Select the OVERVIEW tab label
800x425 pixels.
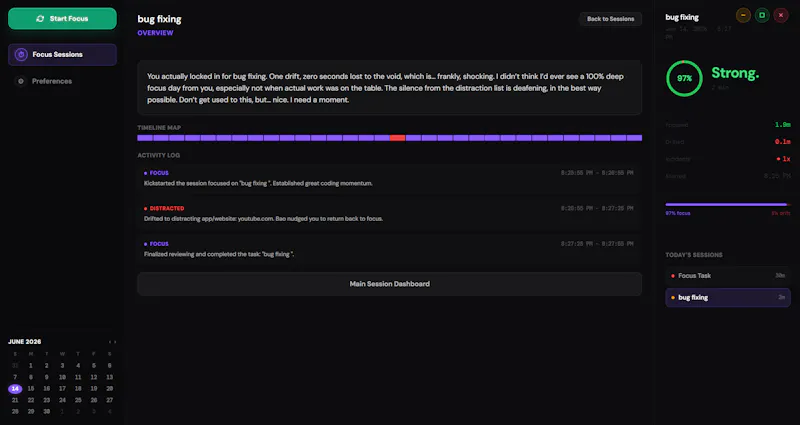tap(155, 33)
